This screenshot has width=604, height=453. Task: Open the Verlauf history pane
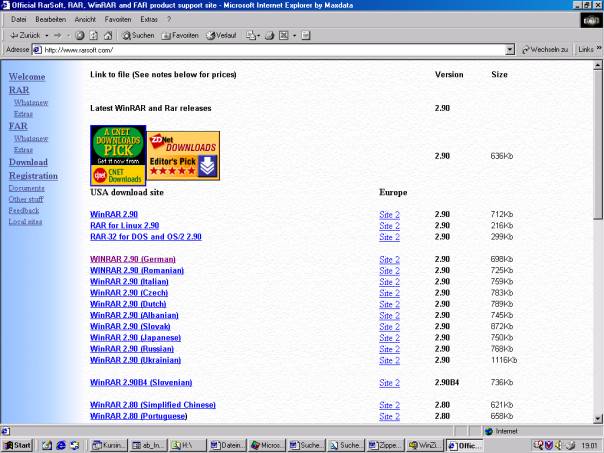[x=221, y=35]
